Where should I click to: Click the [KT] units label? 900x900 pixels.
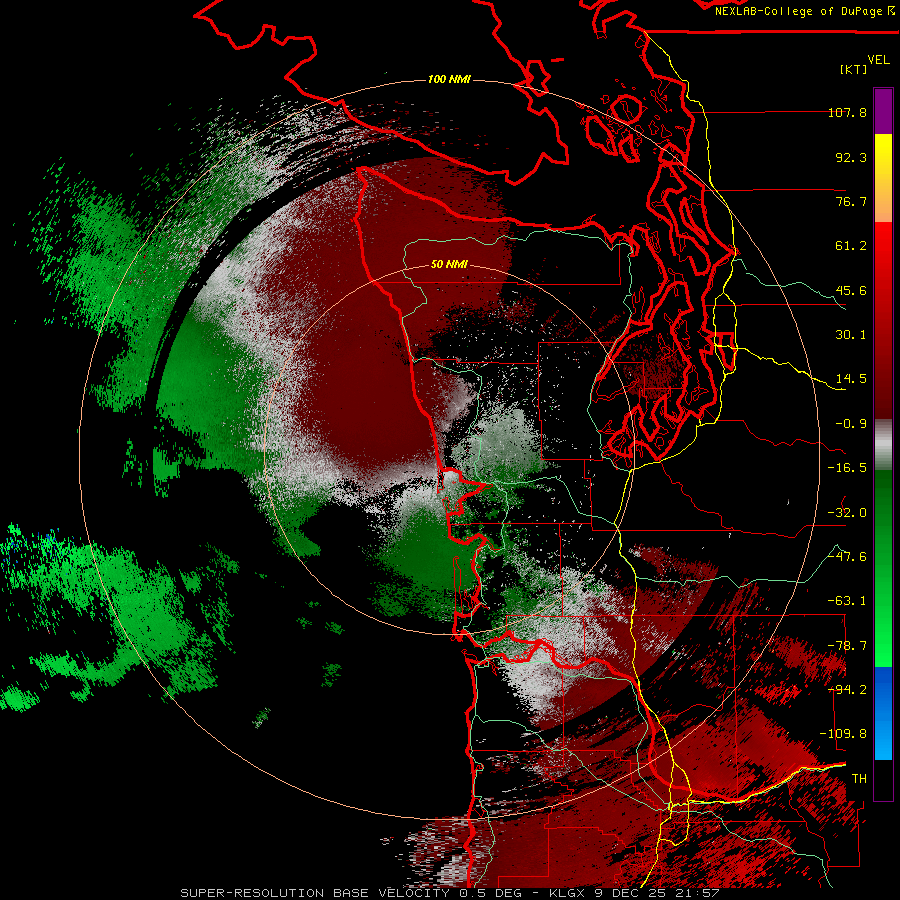click(x=854, y=69)
